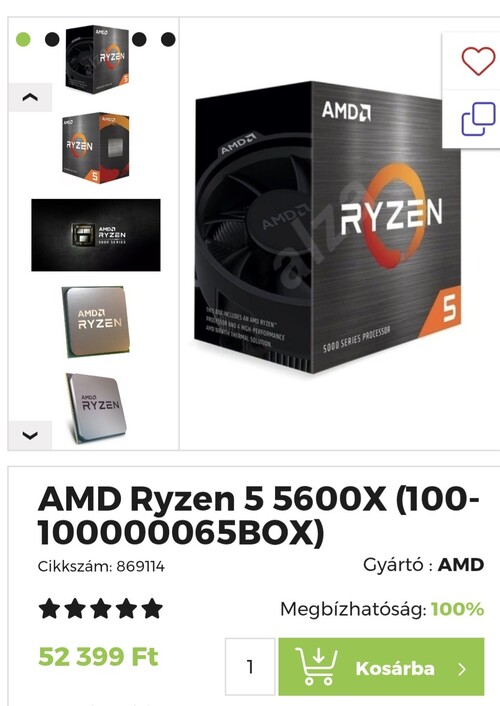Viewport: 500px width, 706px height.
Task: Click the quantity input field
Action: click(x=250, y=666)
